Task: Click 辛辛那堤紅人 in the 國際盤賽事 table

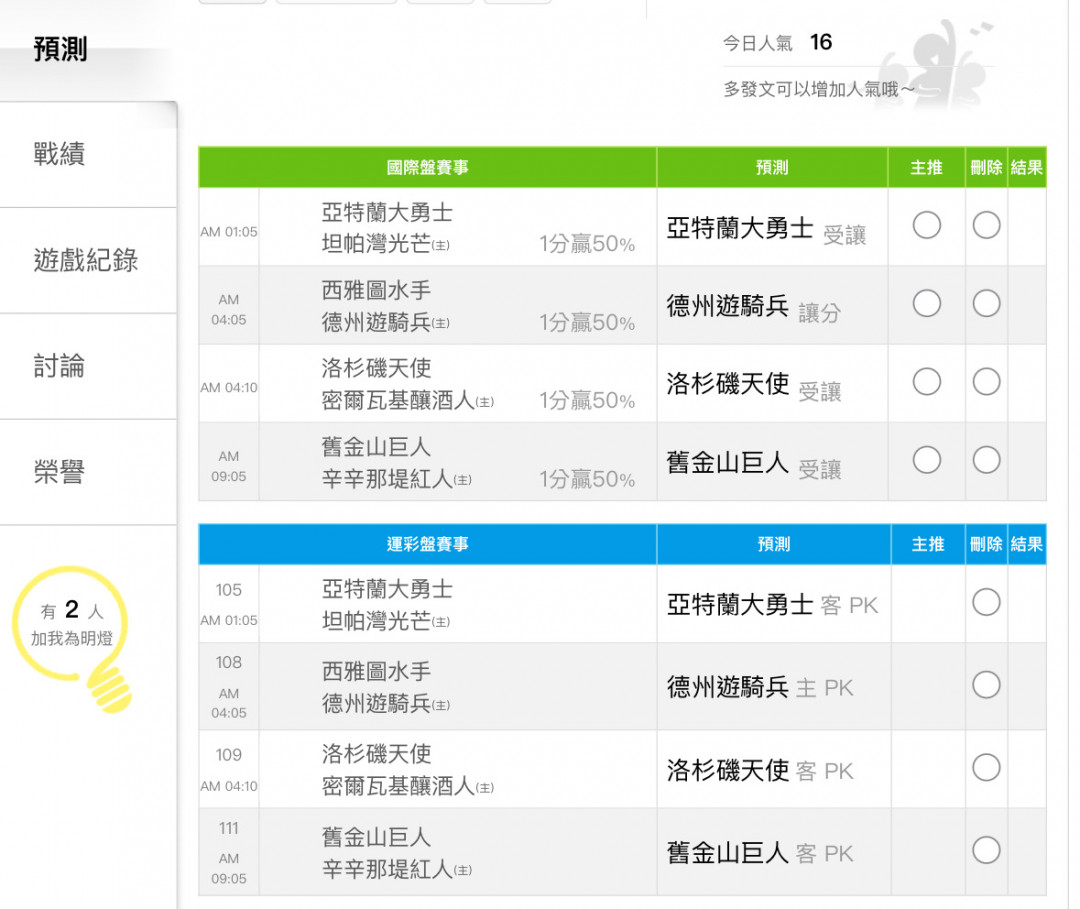Action: tap(397, 479)
